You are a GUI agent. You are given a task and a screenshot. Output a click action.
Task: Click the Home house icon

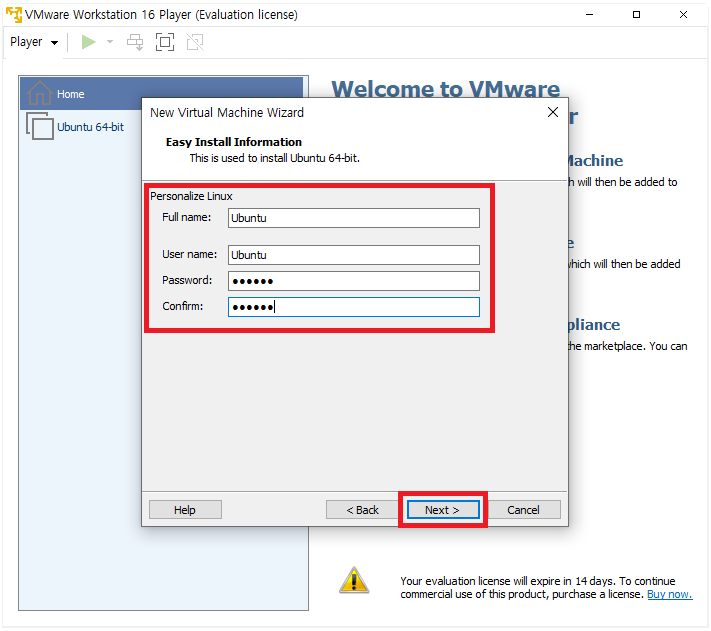pyautogui.click(x=39, y=92)
